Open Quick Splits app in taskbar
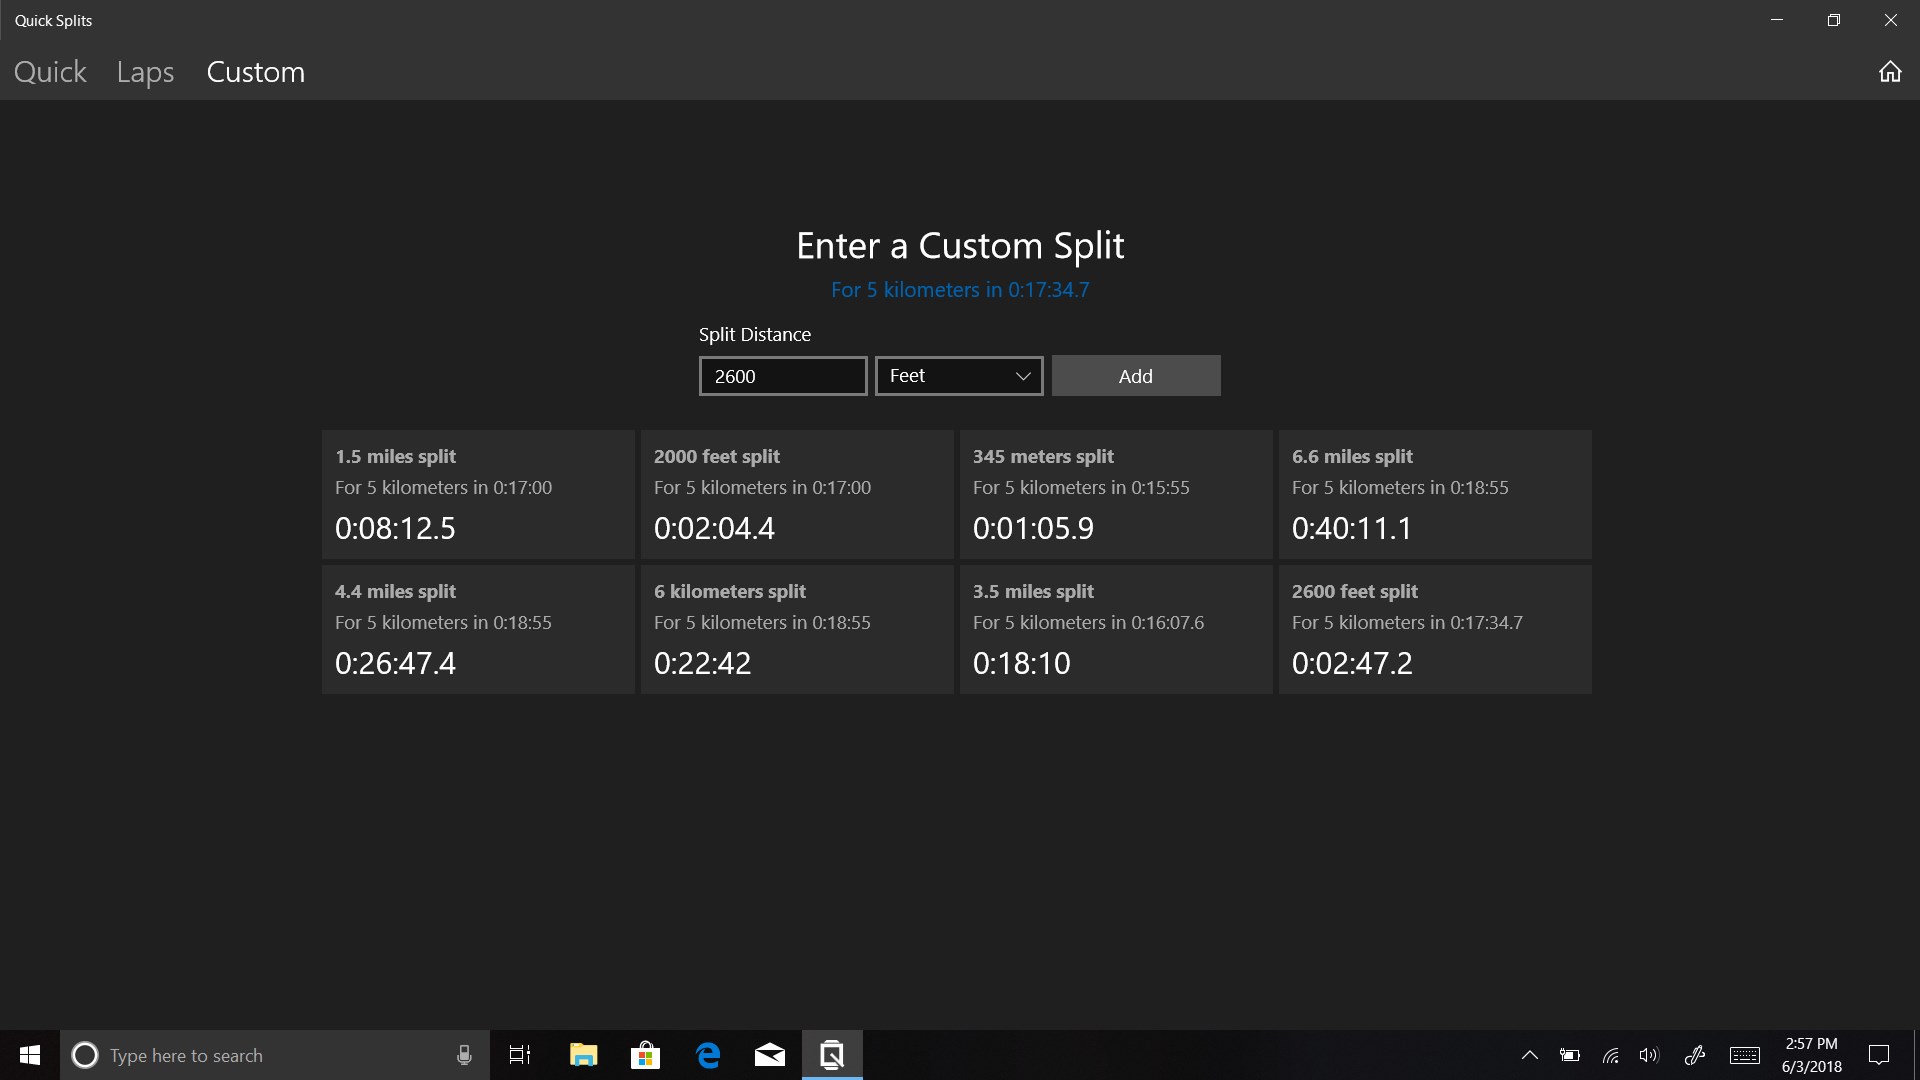This screenshot has height=1080, width=1920. point(831,1055)
